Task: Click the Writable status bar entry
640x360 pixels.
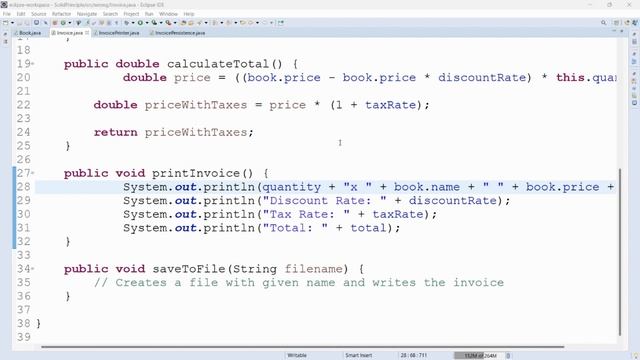Action: (297, 356)
